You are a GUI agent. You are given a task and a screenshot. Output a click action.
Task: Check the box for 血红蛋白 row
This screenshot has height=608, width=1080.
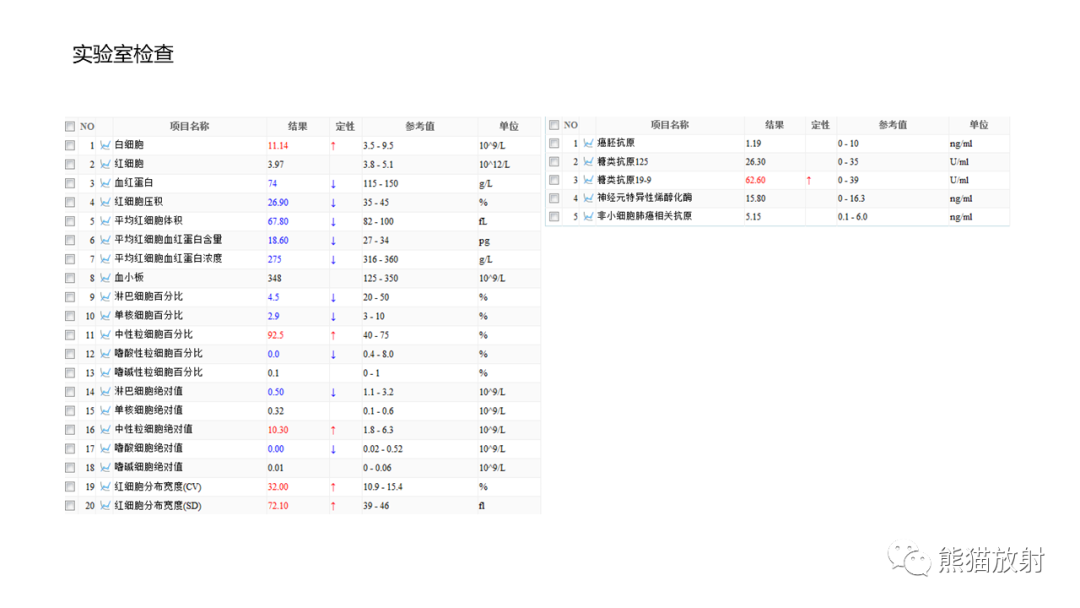click(70, 183)
